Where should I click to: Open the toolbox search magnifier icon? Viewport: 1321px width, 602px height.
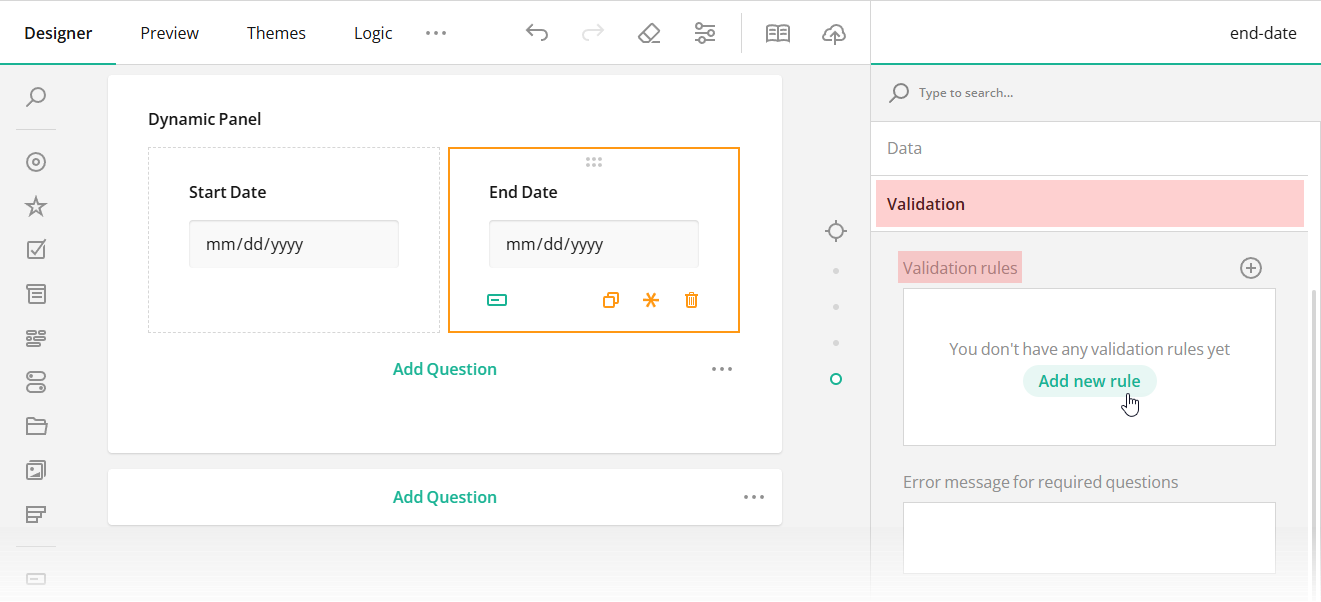coord(36,97)
